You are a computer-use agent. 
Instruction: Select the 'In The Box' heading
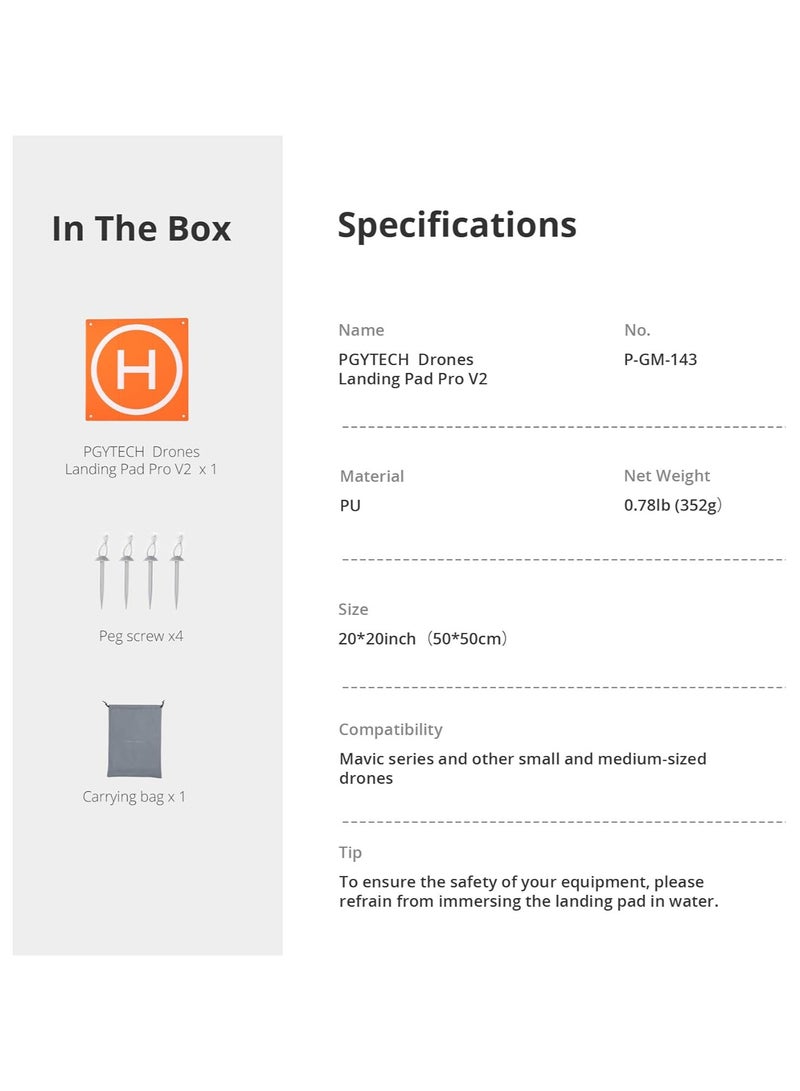141,229
